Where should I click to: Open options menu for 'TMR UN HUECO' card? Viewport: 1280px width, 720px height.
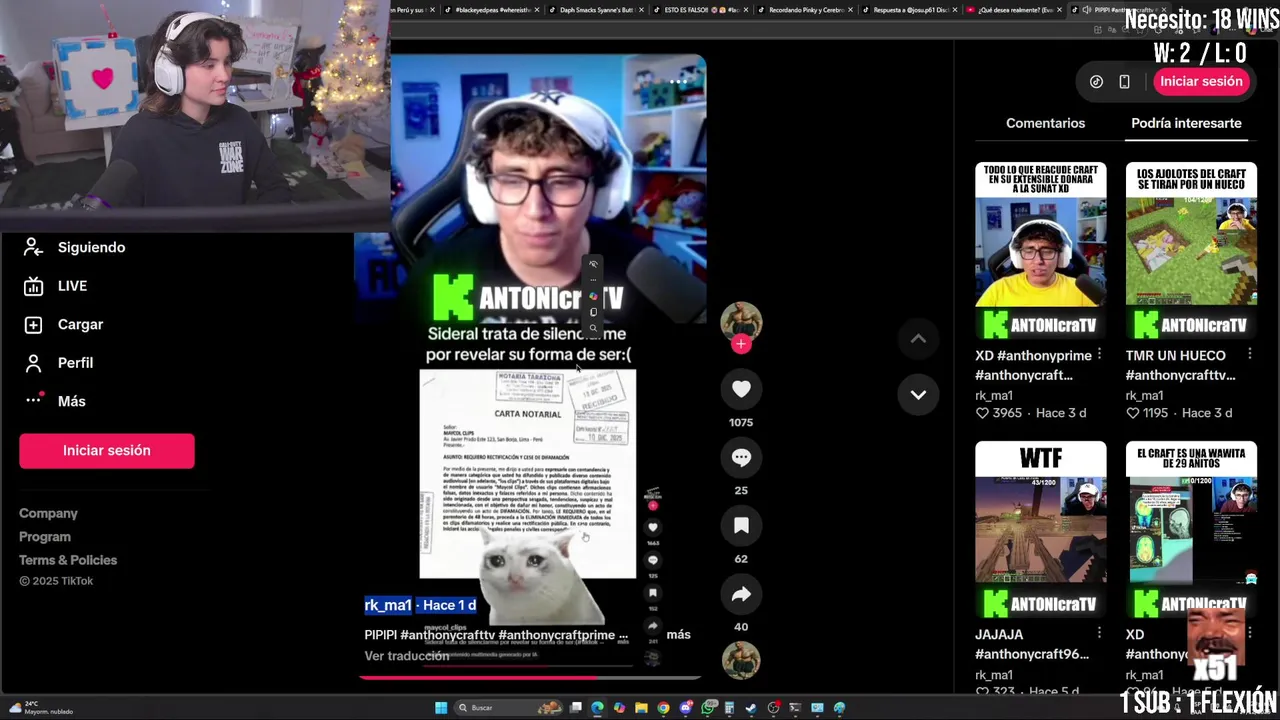pos(1250,354)
